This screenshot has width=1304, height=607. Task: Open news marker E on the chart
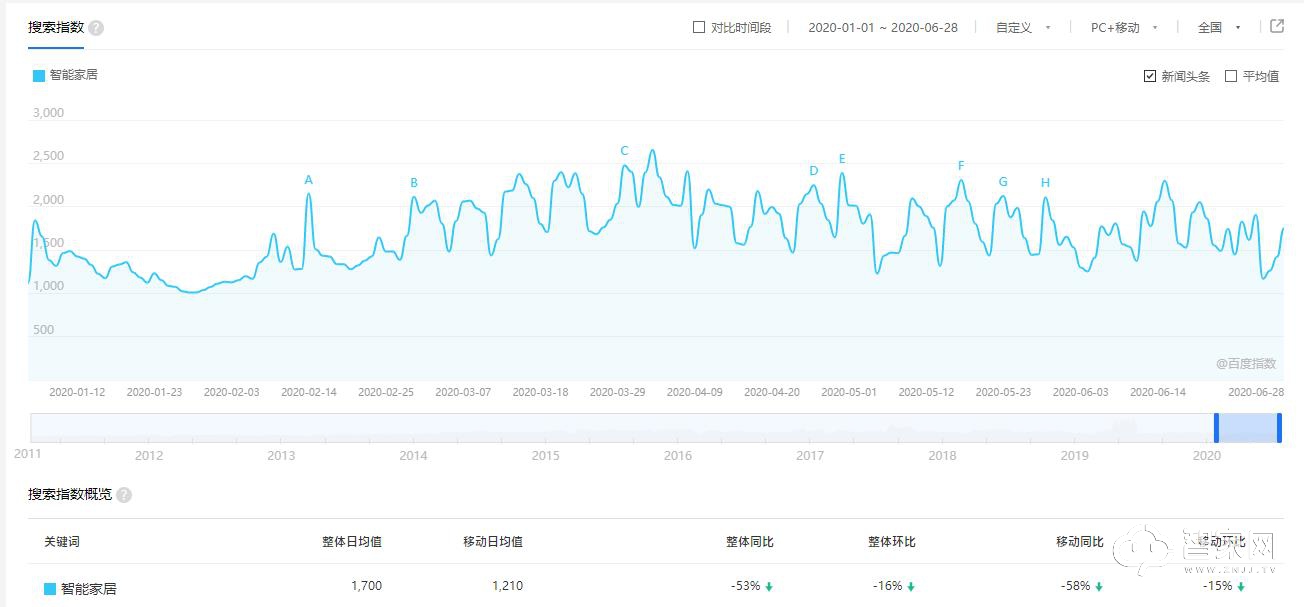842,159
